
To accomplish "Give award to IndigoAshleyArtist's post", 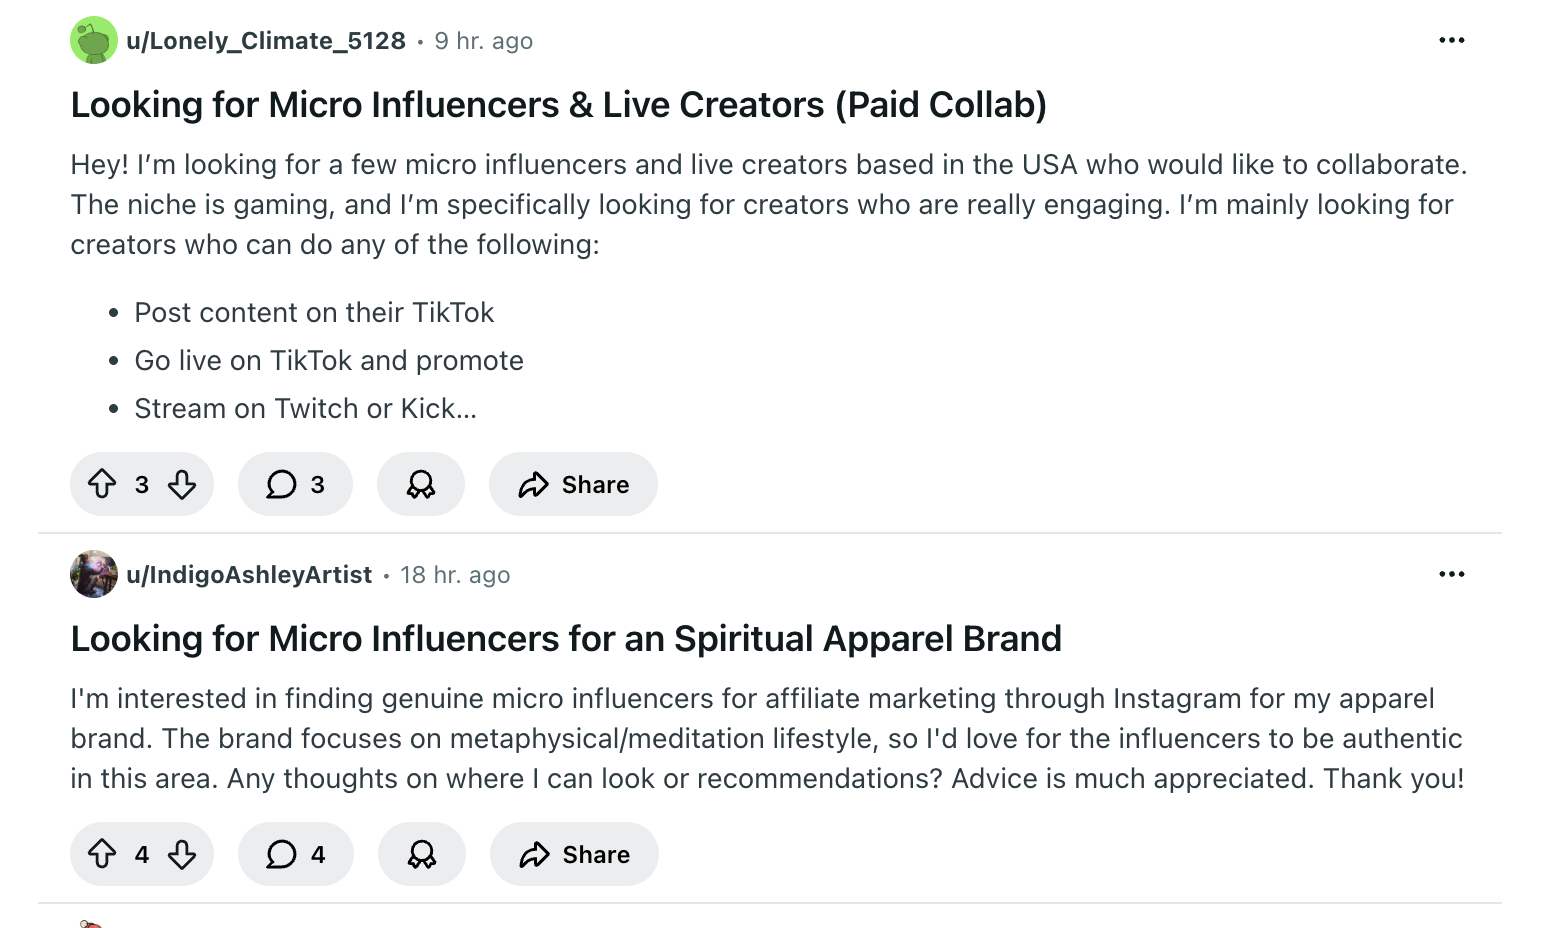I will (422, 855).
